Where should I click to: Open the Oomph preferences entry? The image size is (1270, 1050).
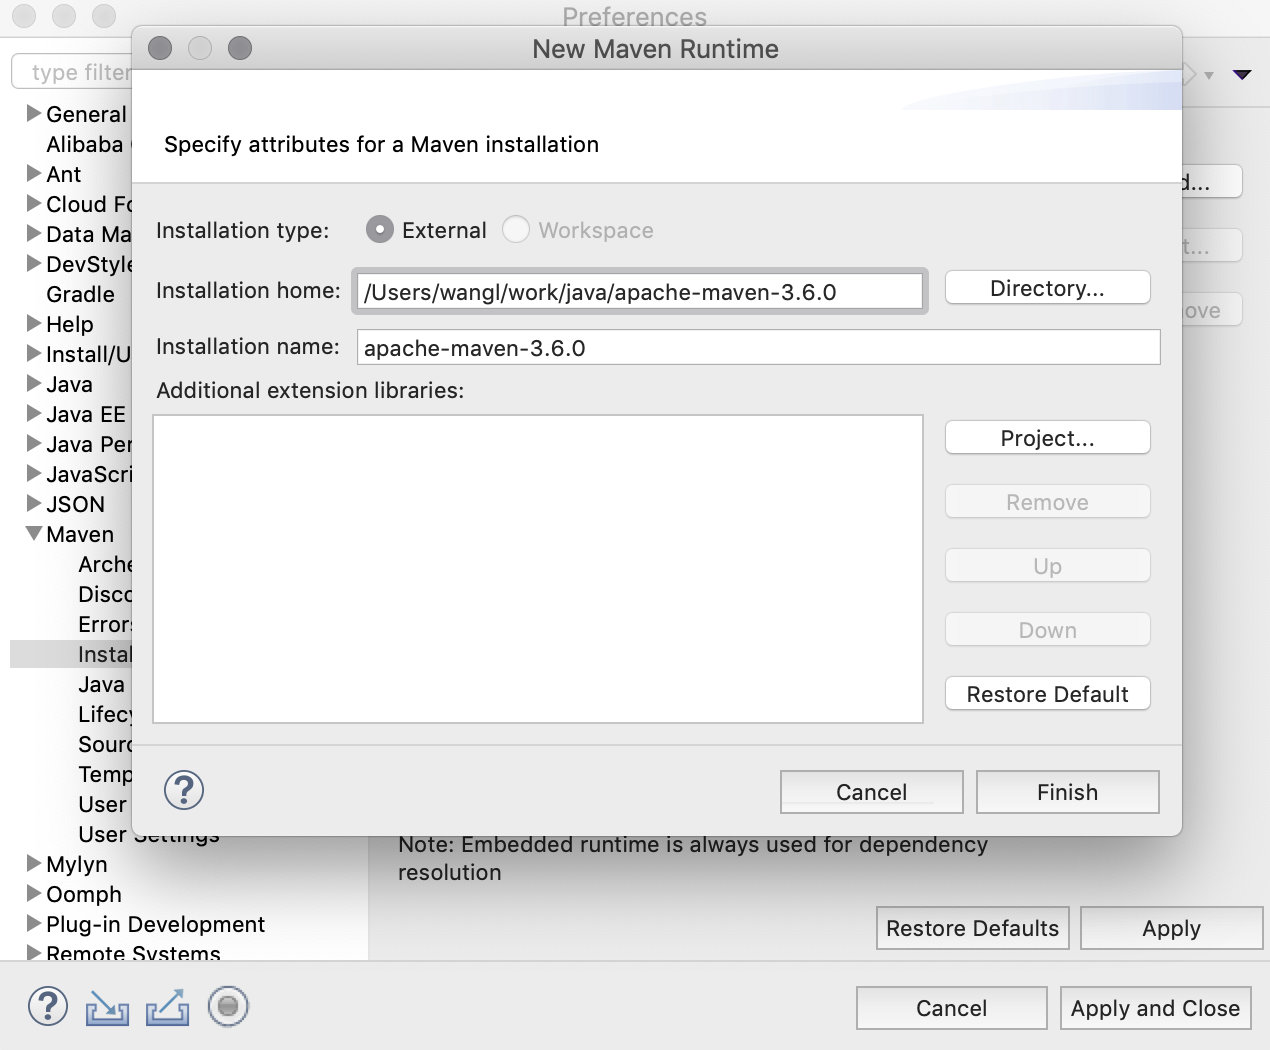pos(84,894)
